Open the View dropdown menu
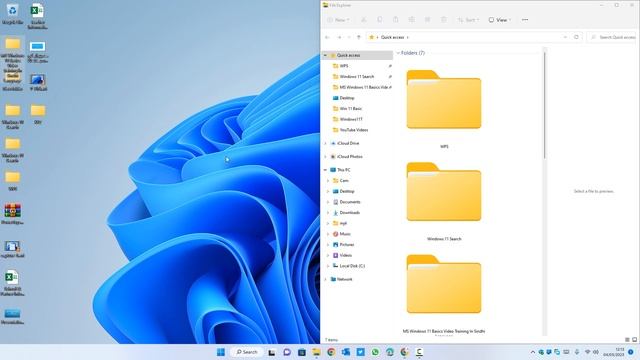This screenshot has width=640, height=360. pos(500,20)
